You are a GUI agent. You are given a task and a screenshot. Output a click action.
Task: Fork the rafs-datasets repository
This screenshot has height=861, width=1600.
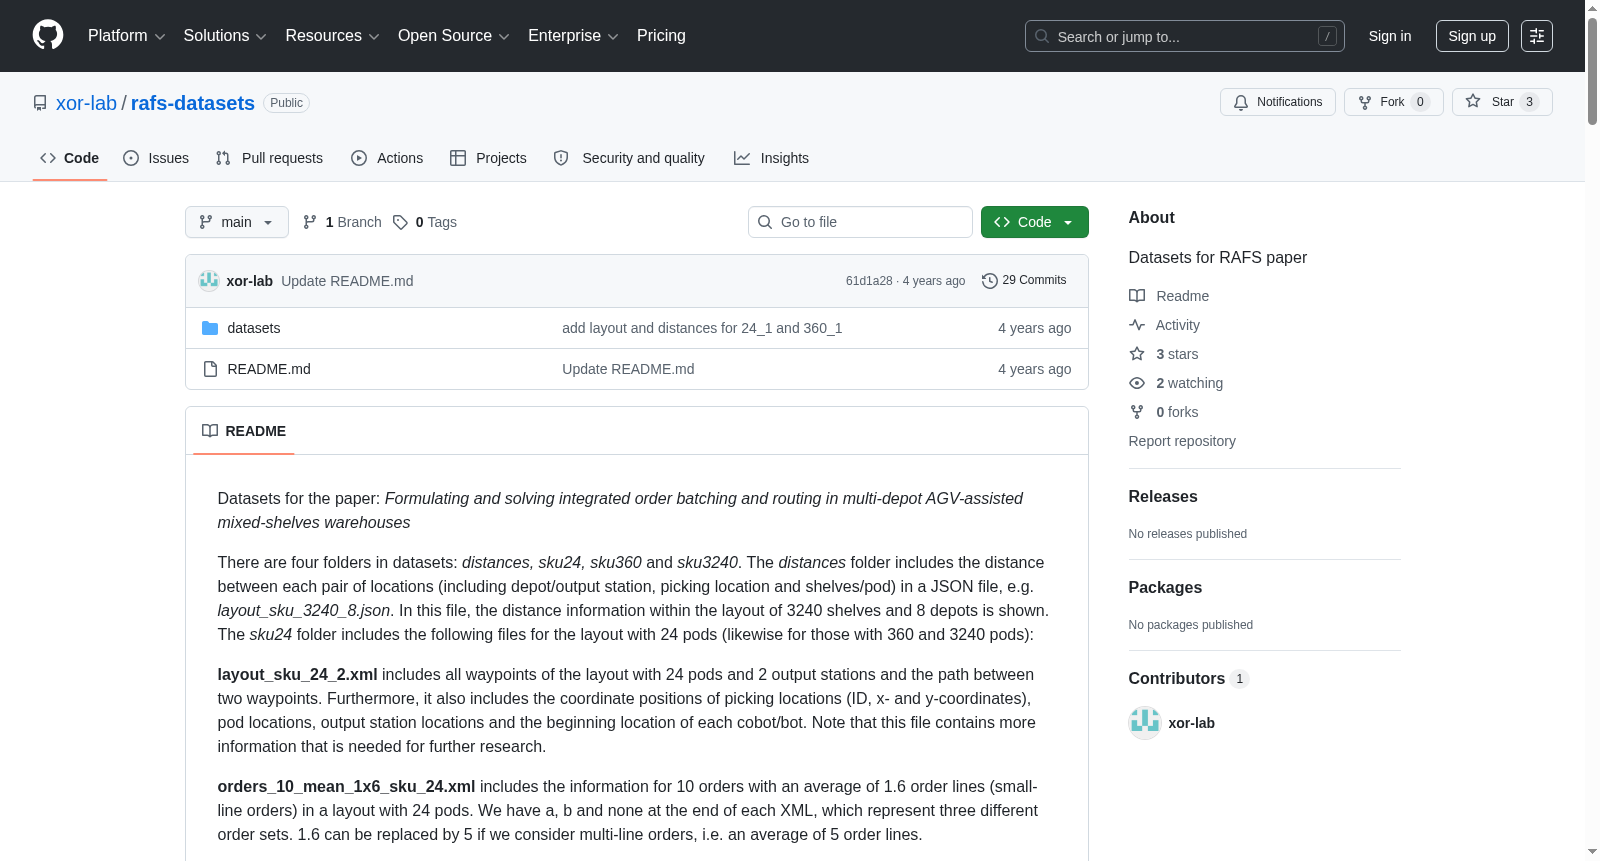pyautogui.click(x=1393, y=102)
